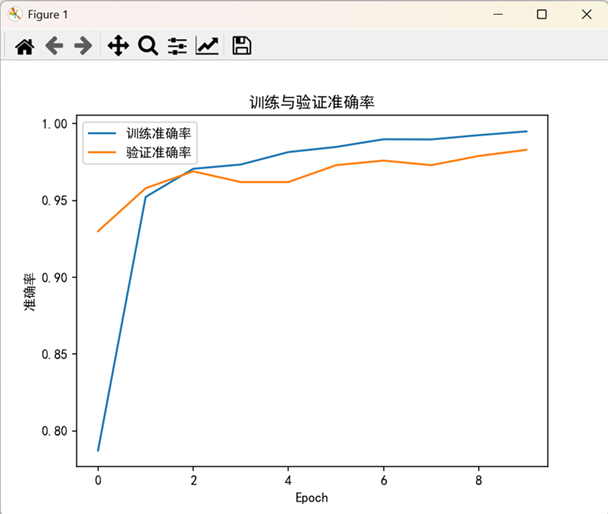
Task: Open the Configure subplots sliders dialog
Action: [177, 45]
